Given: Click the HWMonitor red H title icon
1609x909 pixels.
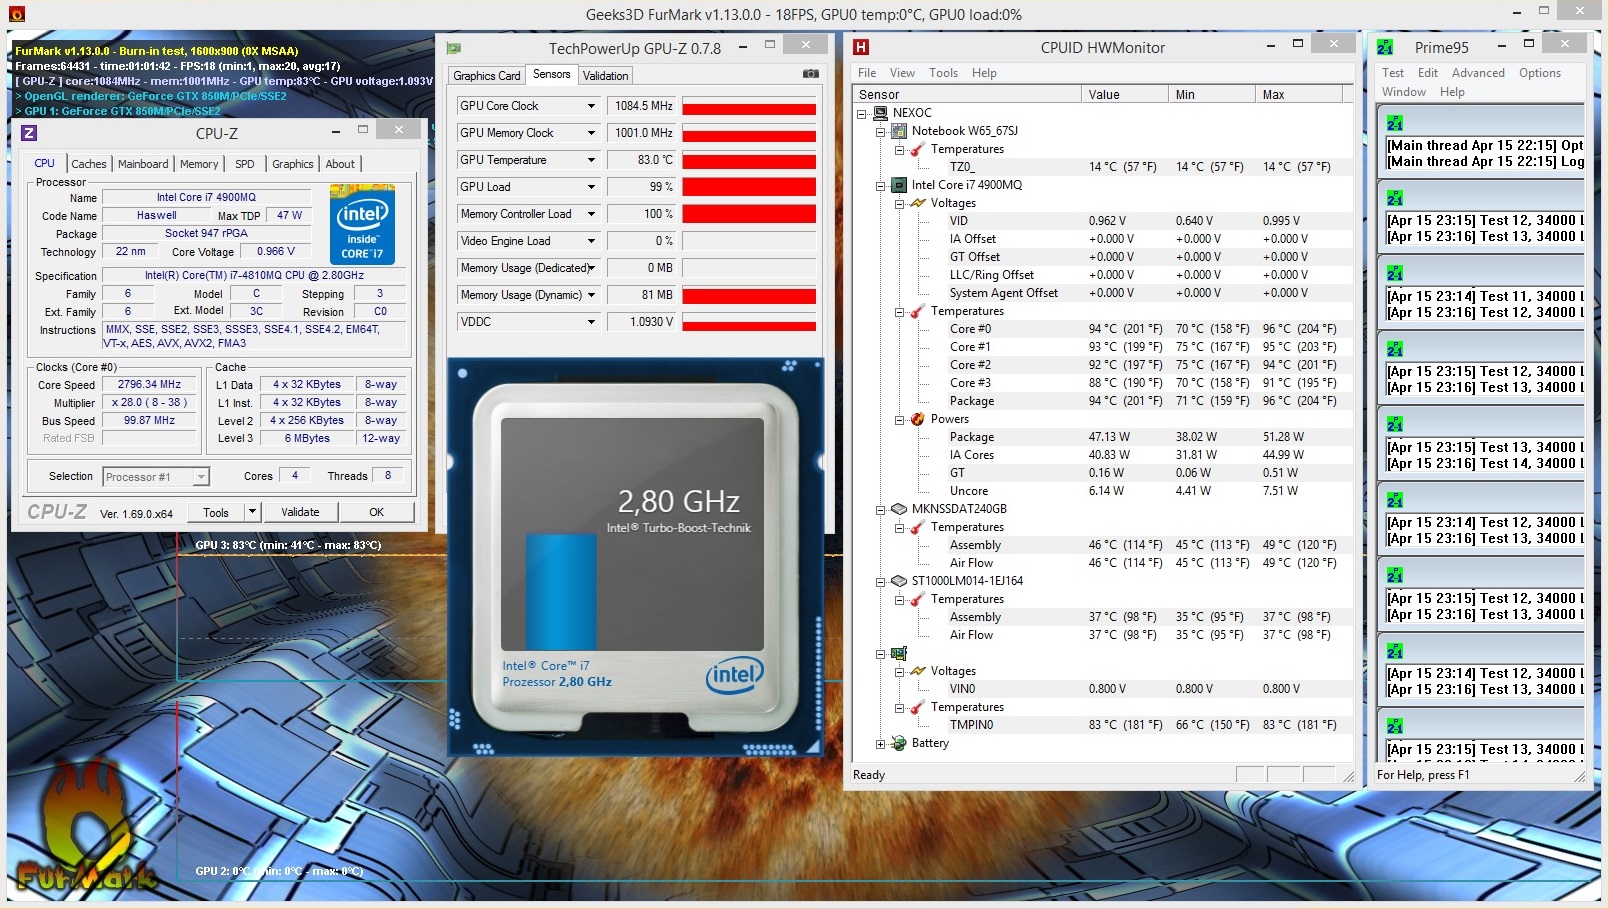Looking at the screenshot, I should coord(860,47).
